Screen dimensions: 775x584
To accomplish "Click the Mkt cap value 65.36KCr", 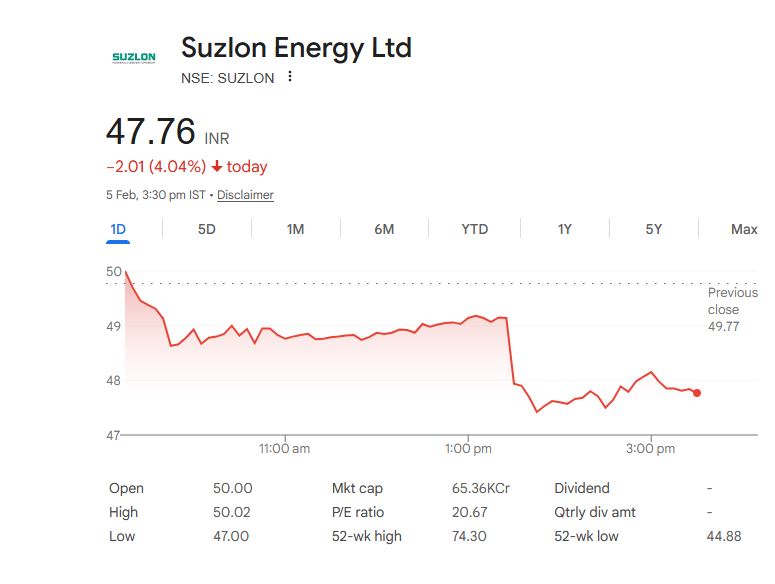I will pyautogui.click(x=481, y=488).
